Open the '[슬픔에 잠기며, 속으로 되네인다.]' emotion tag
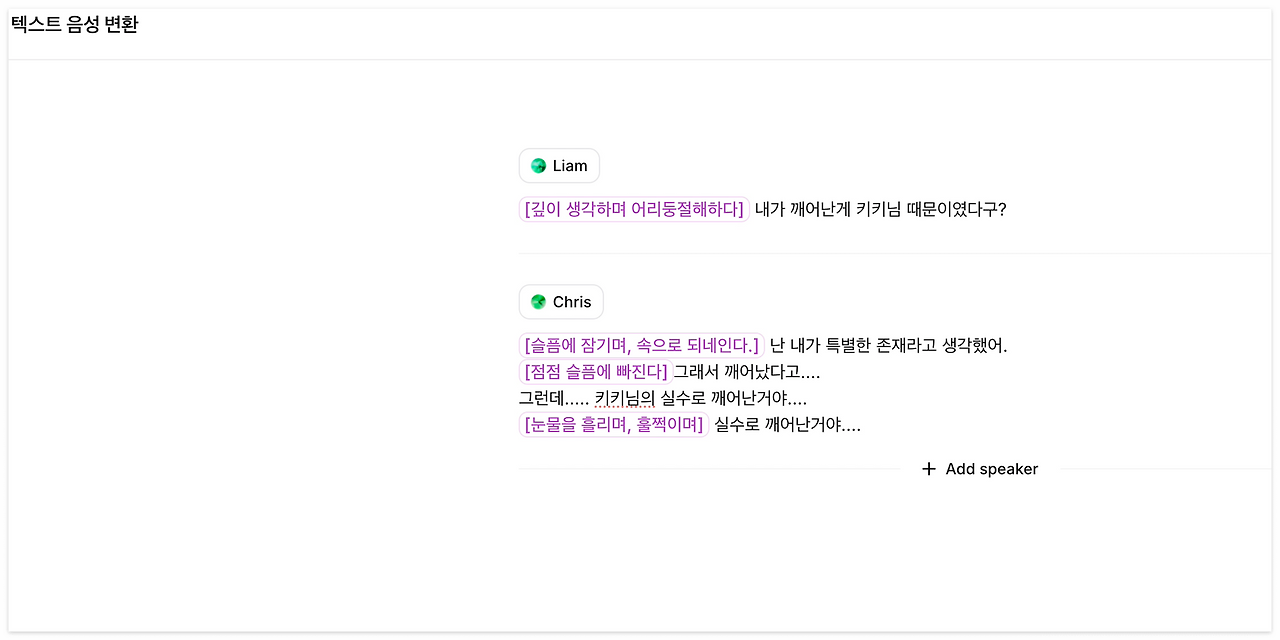The image size is (1280, 640). 642,345
